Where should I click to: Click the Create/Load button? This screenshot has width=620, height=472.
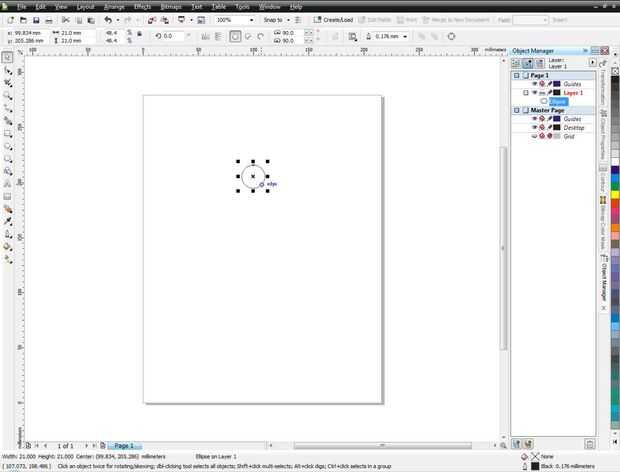pos(333,20)
